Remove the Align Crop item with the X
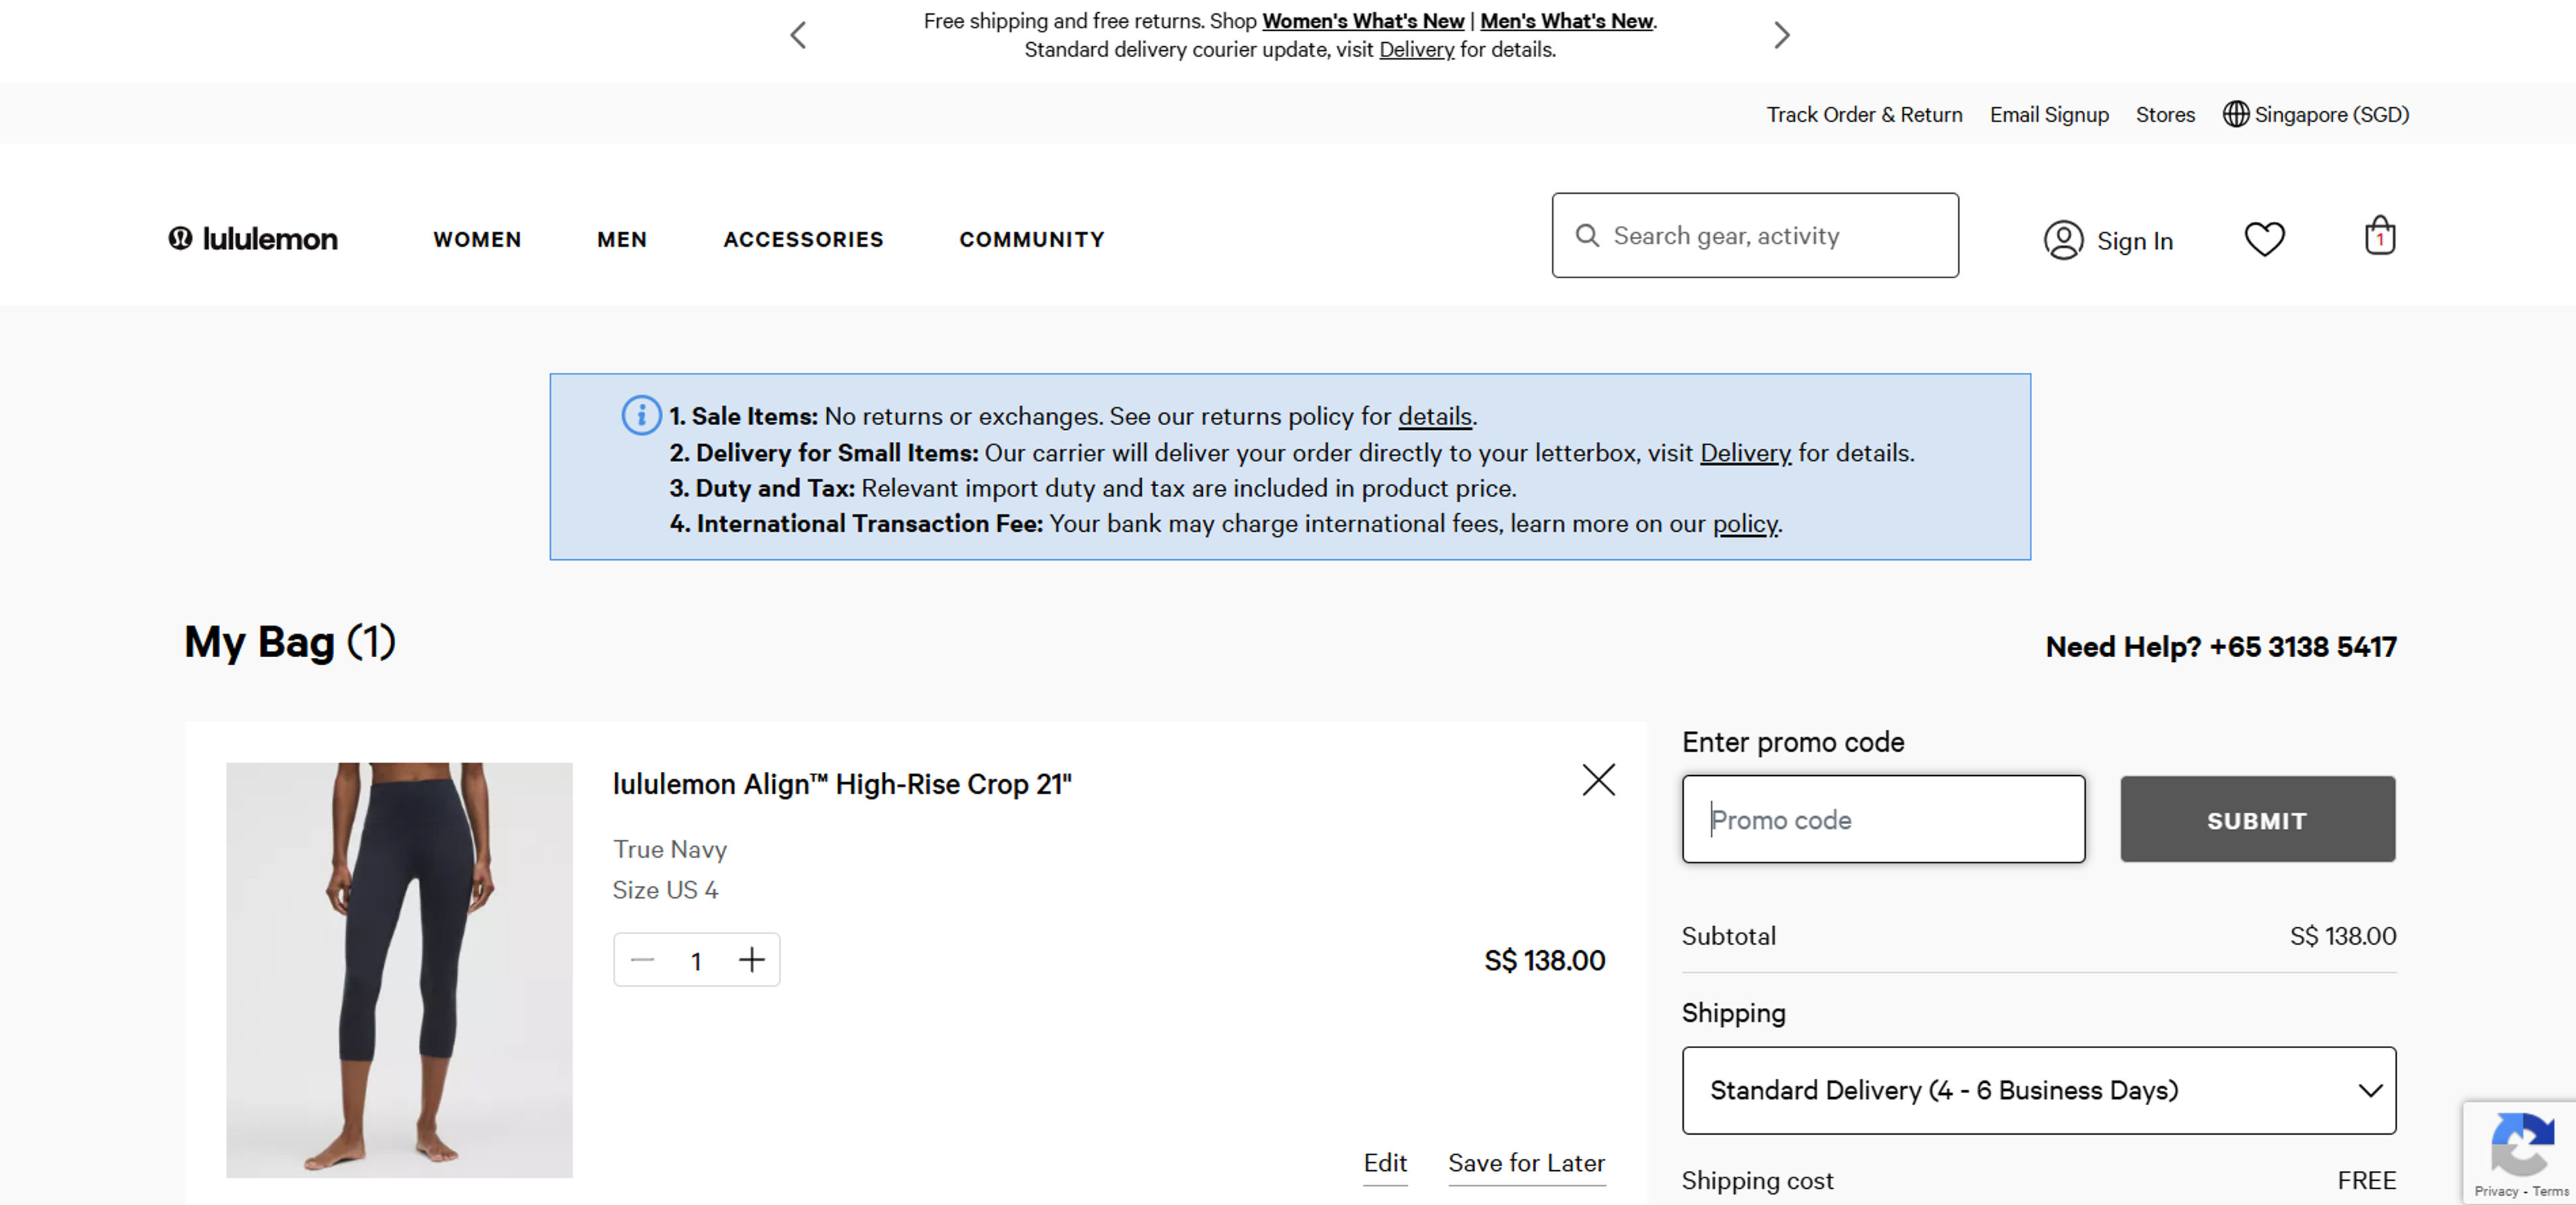 (1598, 781)
